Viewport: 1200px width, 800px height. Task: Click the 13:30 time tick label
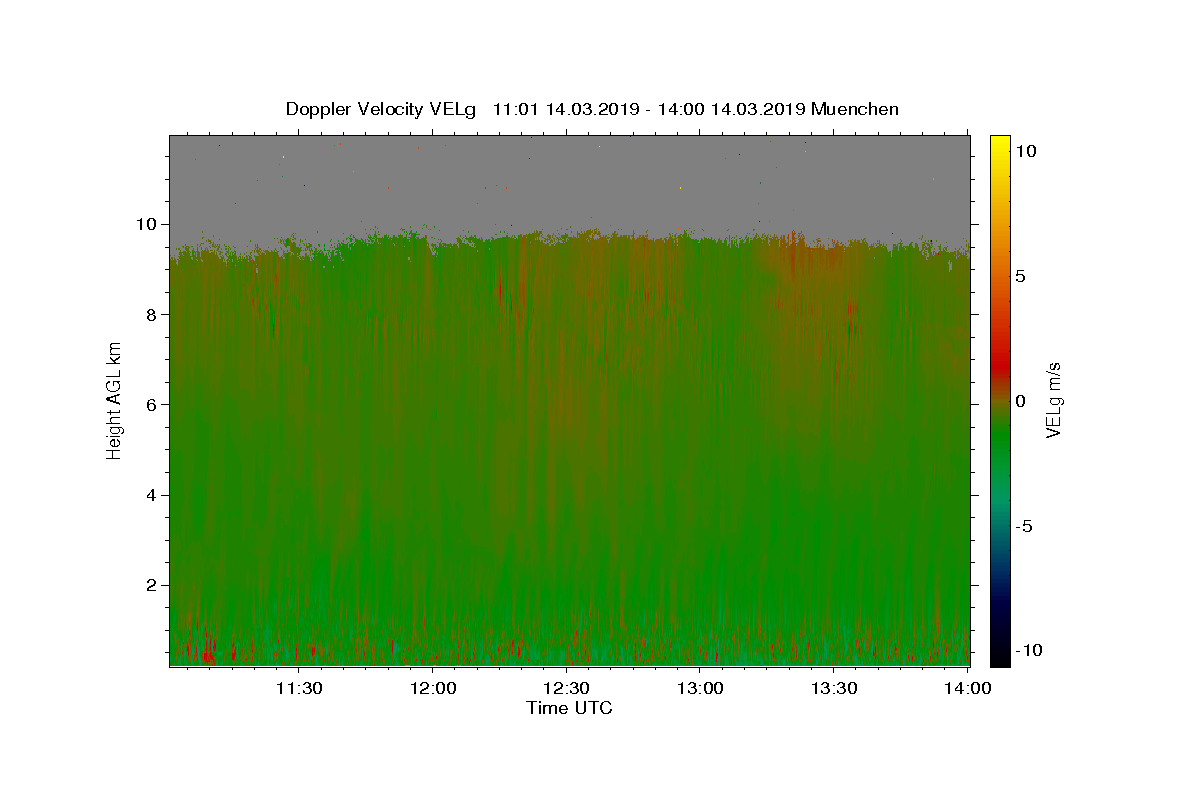835,688
